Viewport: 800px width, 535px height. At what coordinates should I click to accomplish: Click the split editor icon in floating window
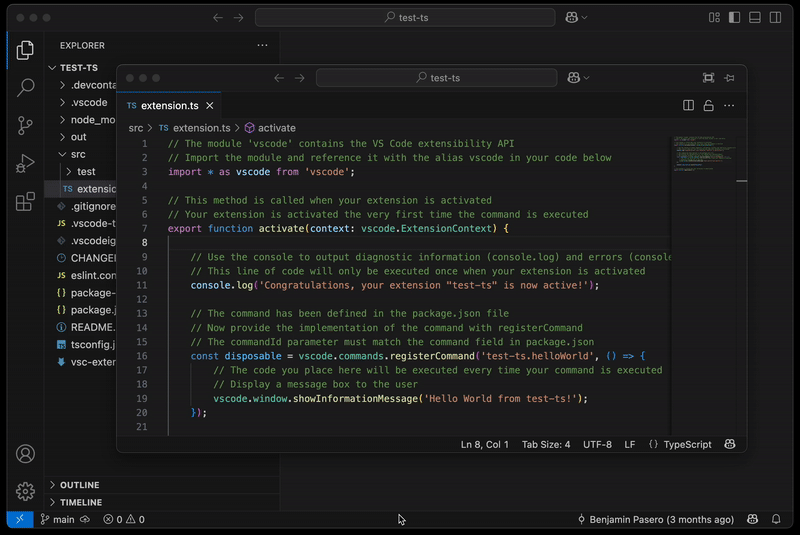[x=688, y=105]
